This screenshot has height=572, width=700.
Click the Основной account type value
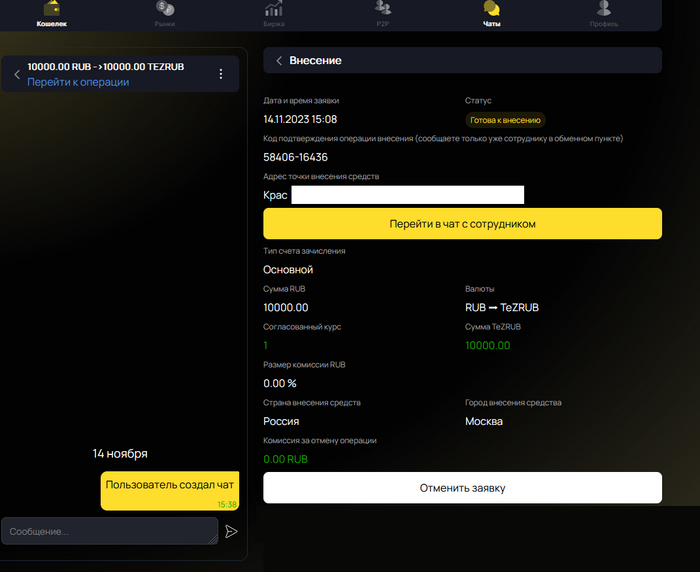tap(288, 270)
